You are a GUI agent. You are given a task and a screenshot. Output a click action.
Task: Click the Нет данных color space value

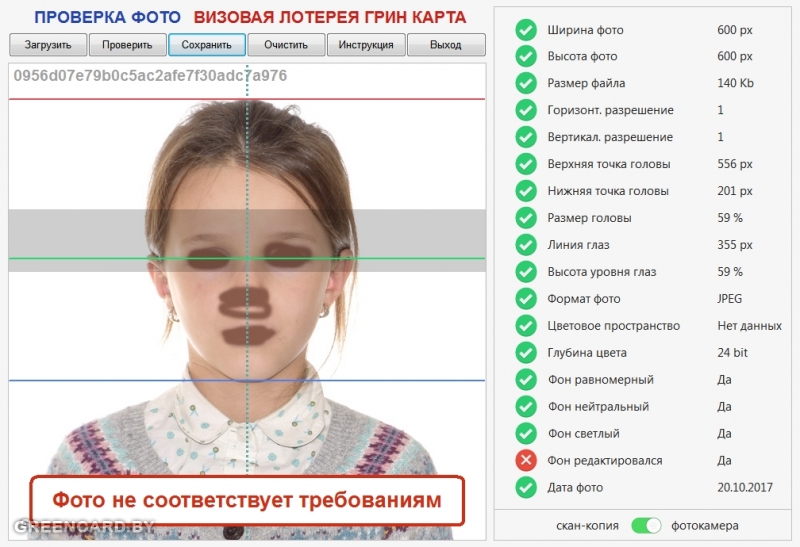pyautogui.click(x=749, y=326)
